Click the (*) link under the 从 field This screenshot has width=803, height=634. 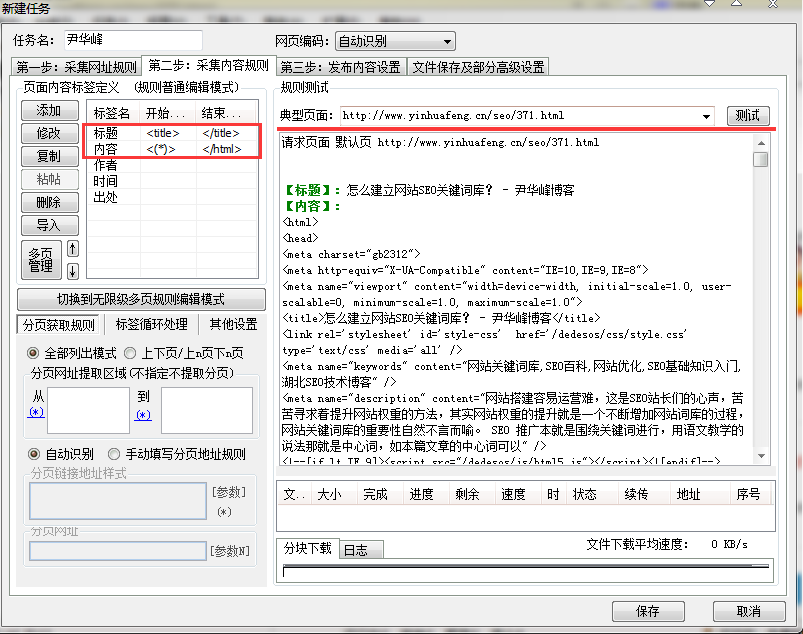pos(37,412)
